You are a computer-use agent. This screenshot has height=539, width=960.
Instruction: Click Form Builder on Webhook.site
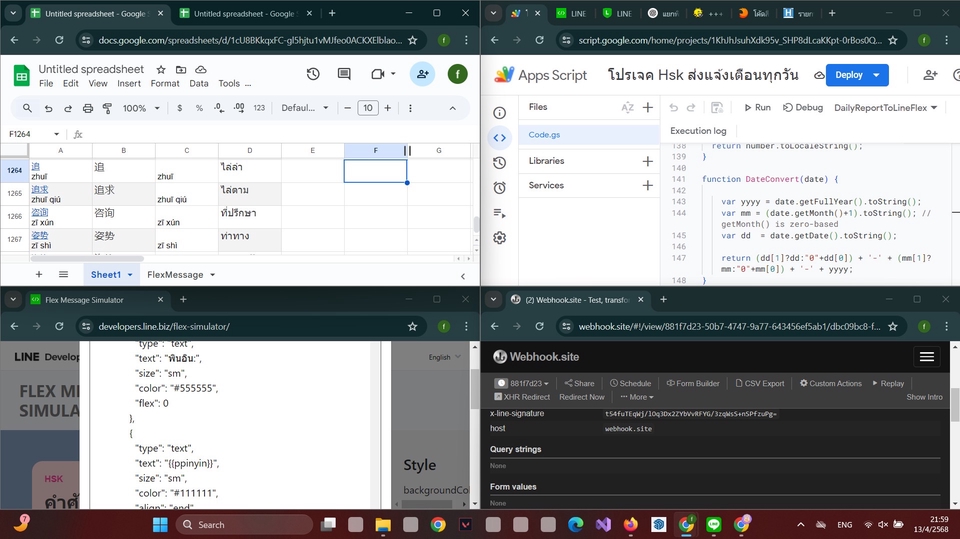click(692, 383)
